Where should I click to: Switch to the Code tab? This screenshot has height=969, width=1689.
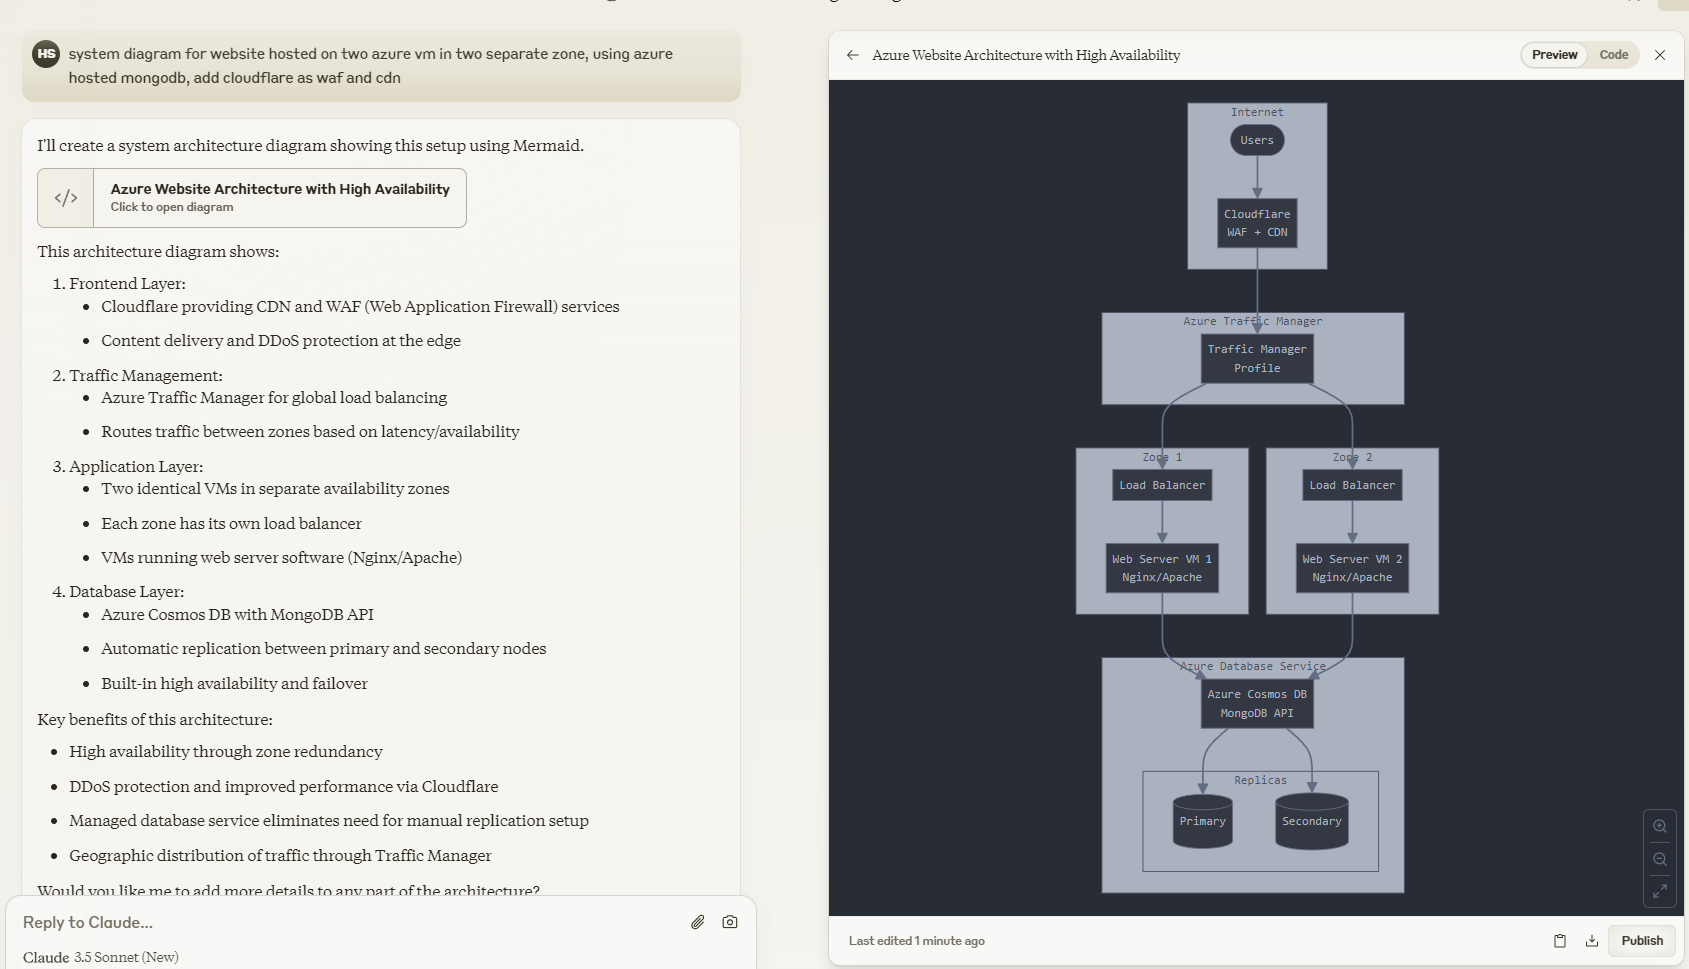[1613, 55]
